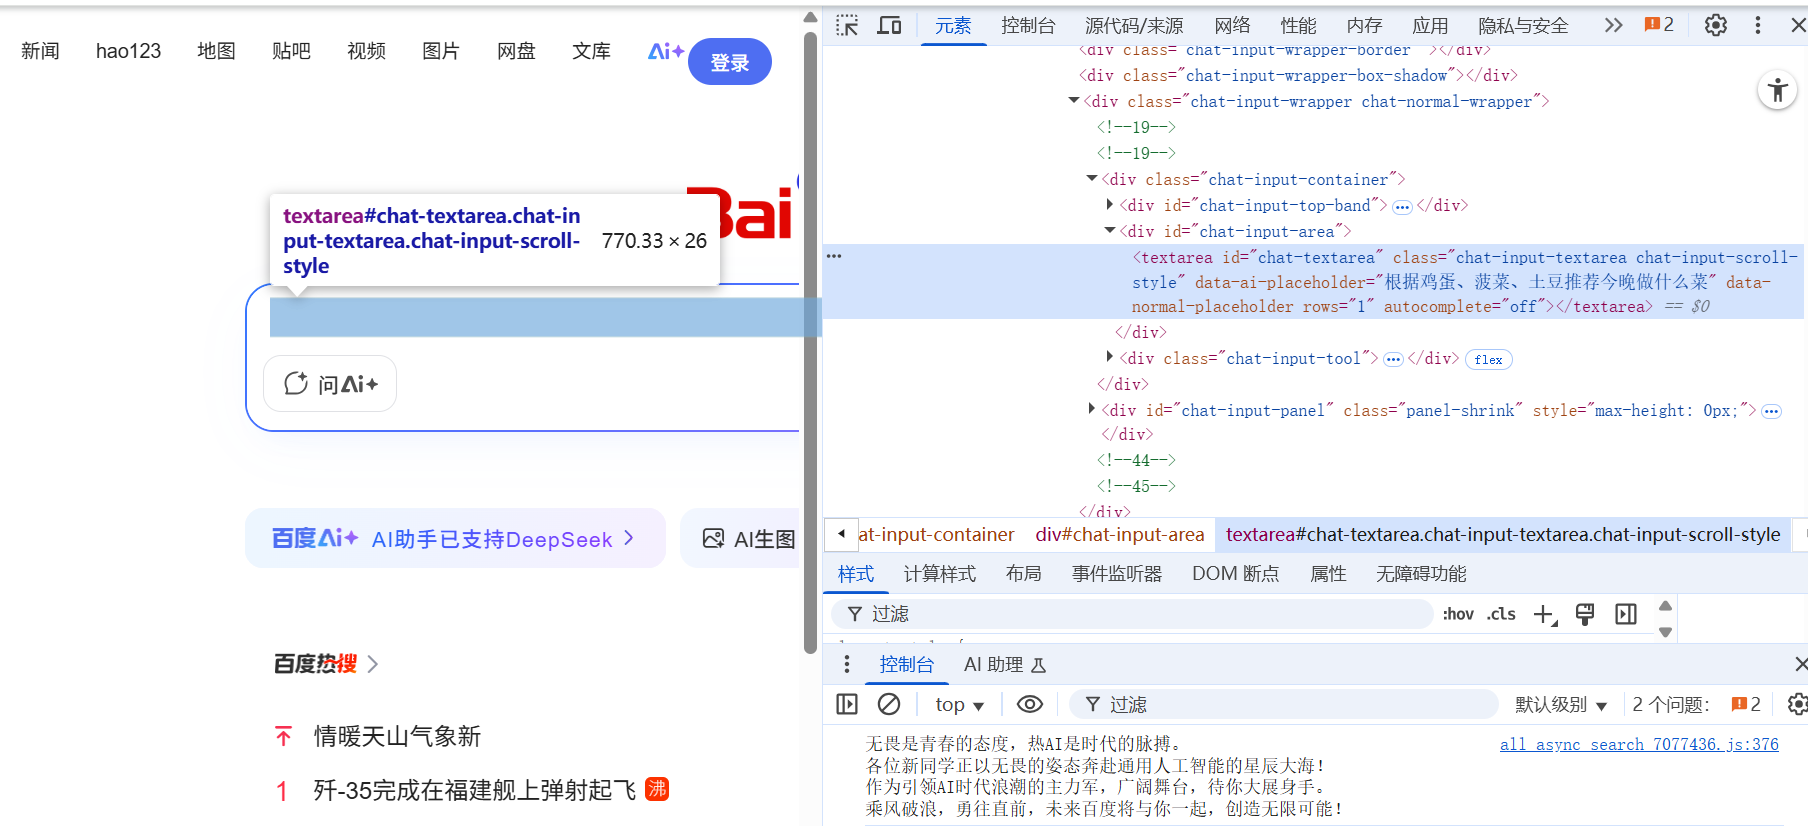Toggle device toolbar emulation icon

889,25
